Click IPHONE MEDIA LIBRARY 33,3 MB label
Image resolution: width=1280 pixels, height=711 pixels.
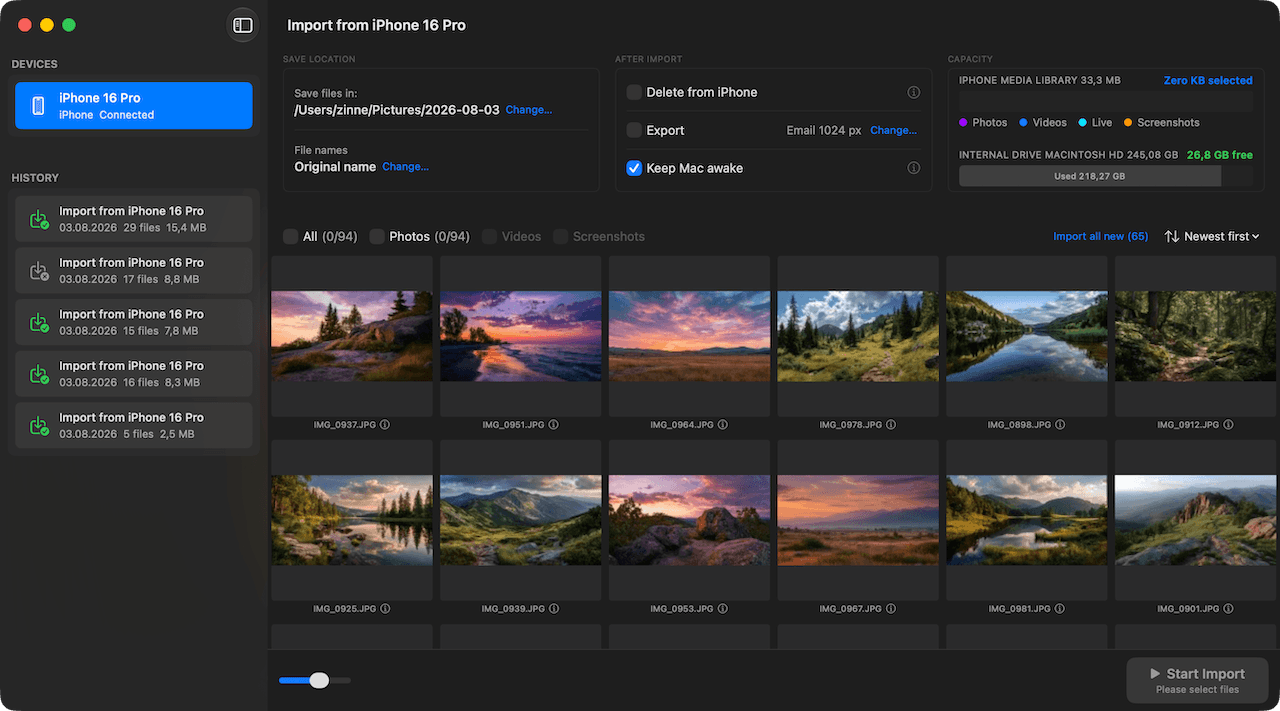coord(1040,80)
